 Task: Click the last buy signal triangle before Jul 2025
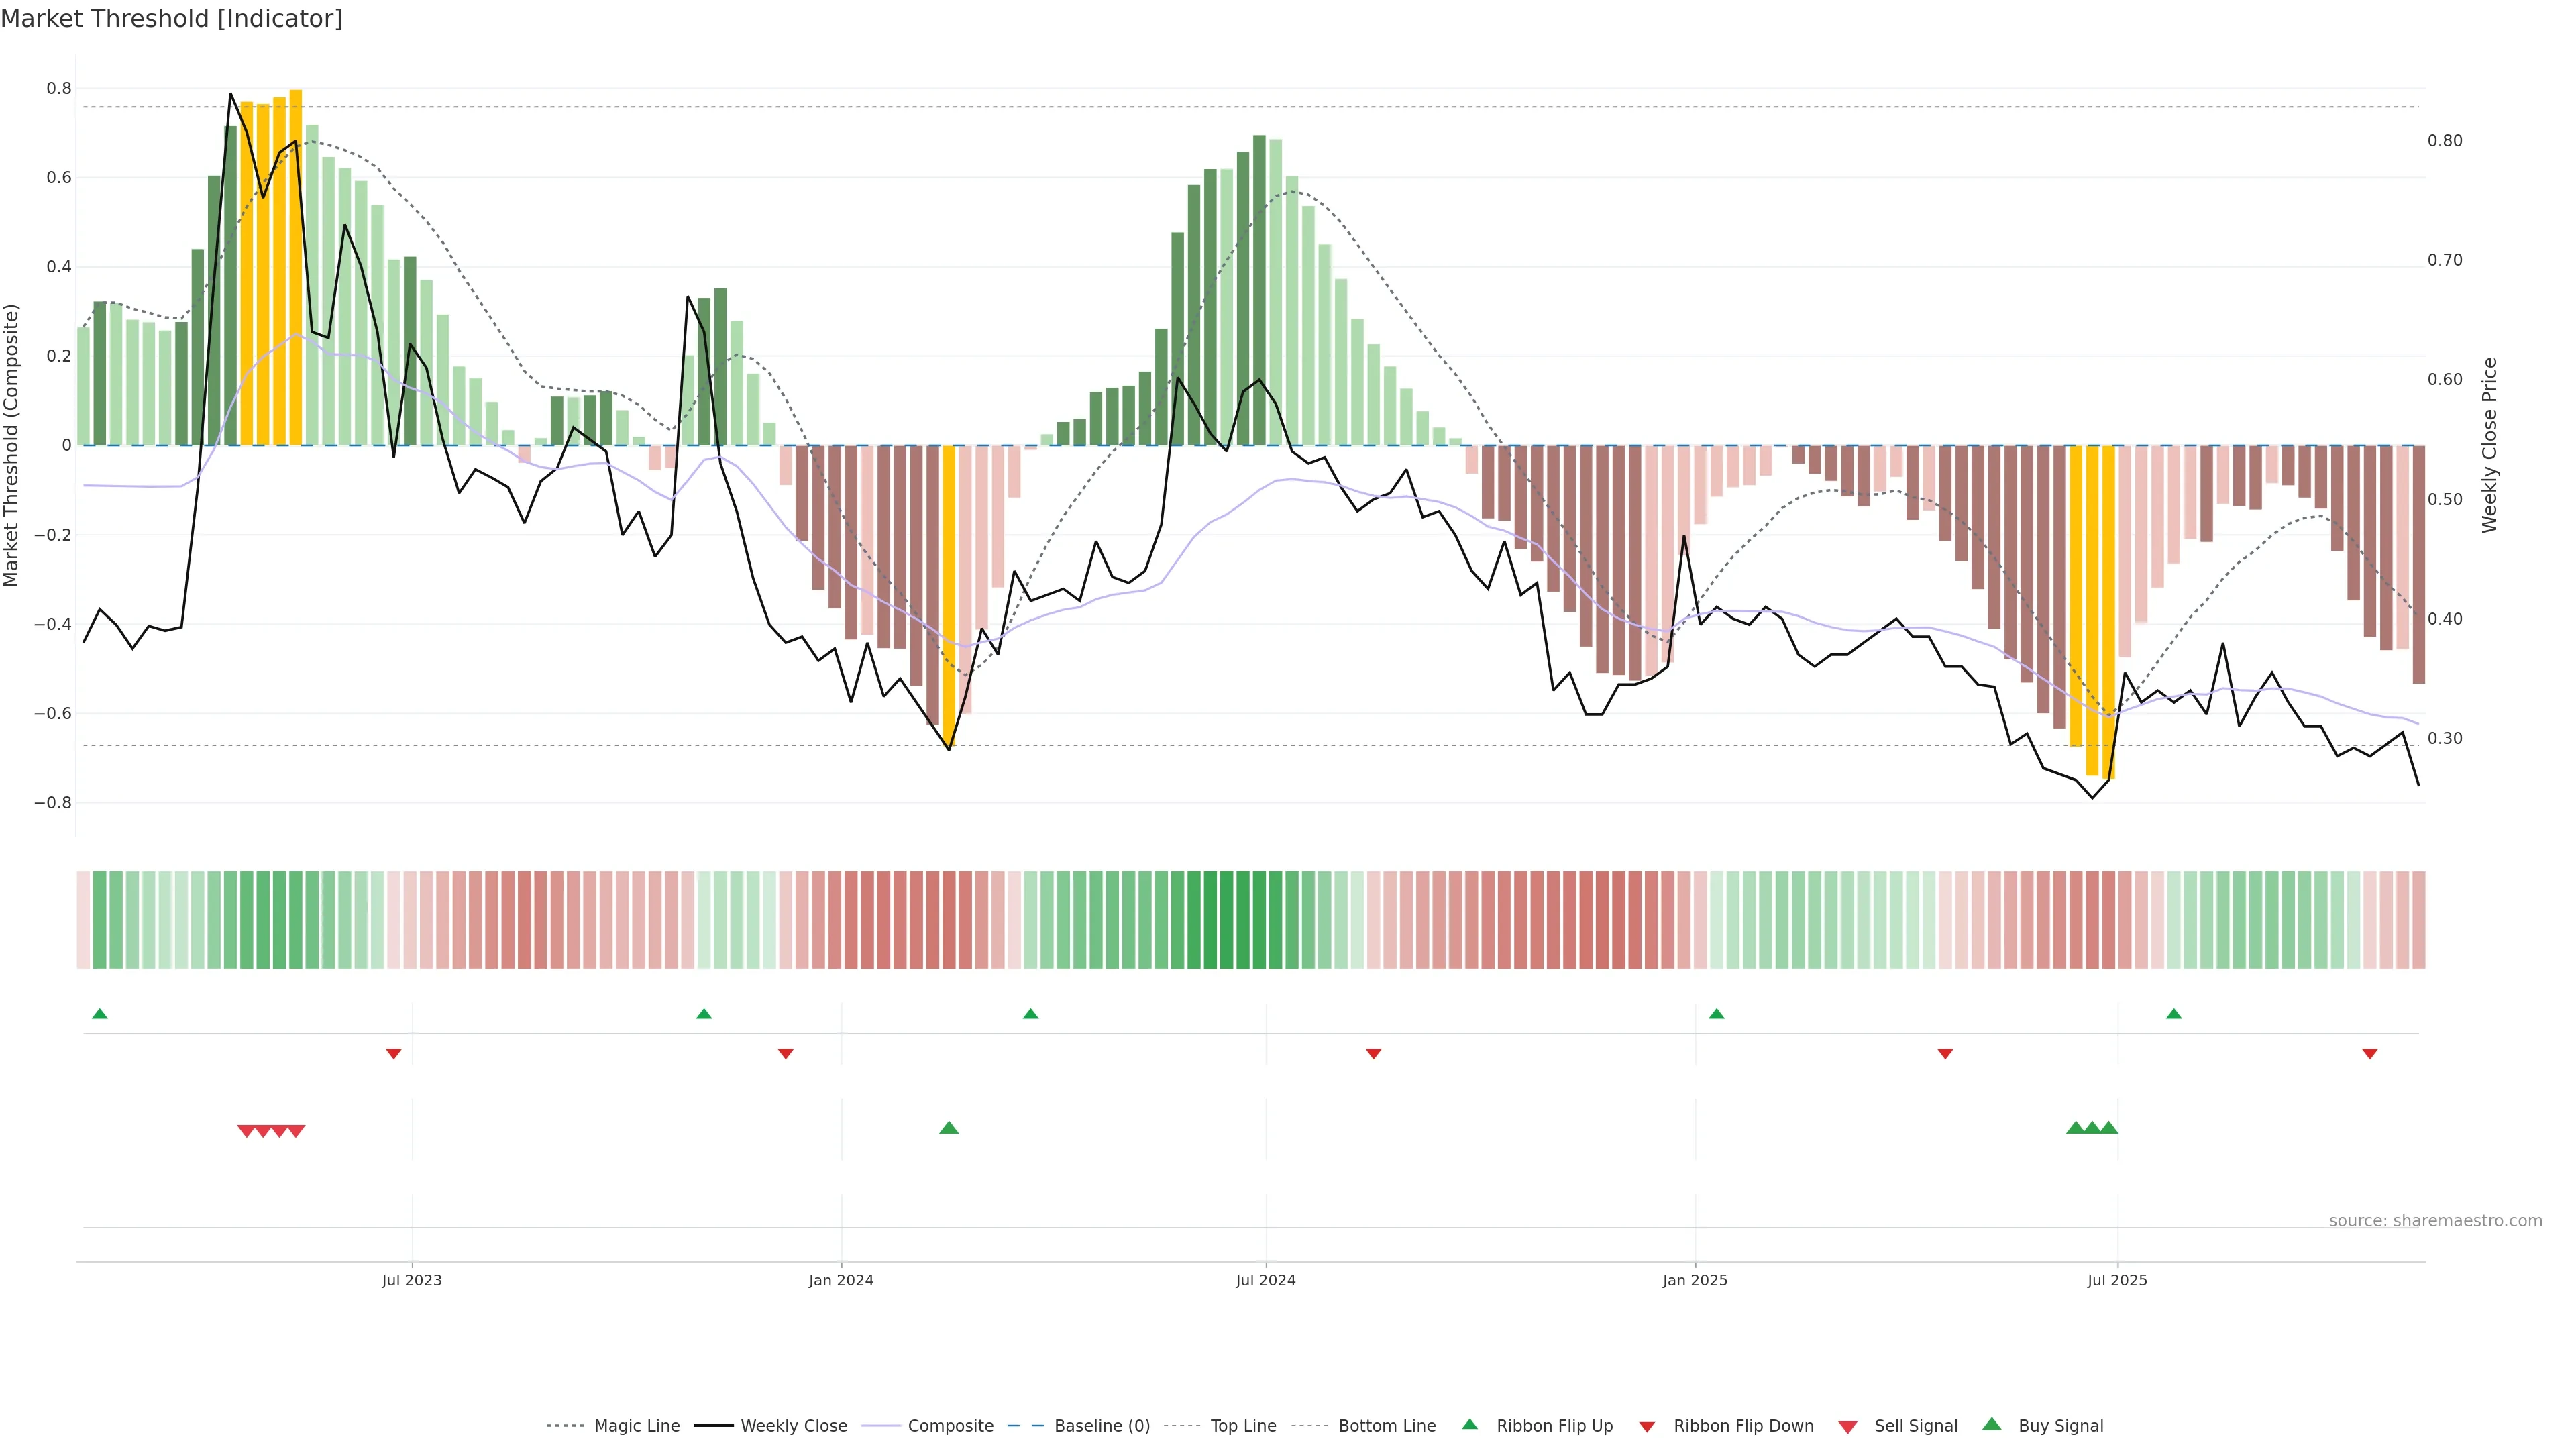coord(2109,1128)
